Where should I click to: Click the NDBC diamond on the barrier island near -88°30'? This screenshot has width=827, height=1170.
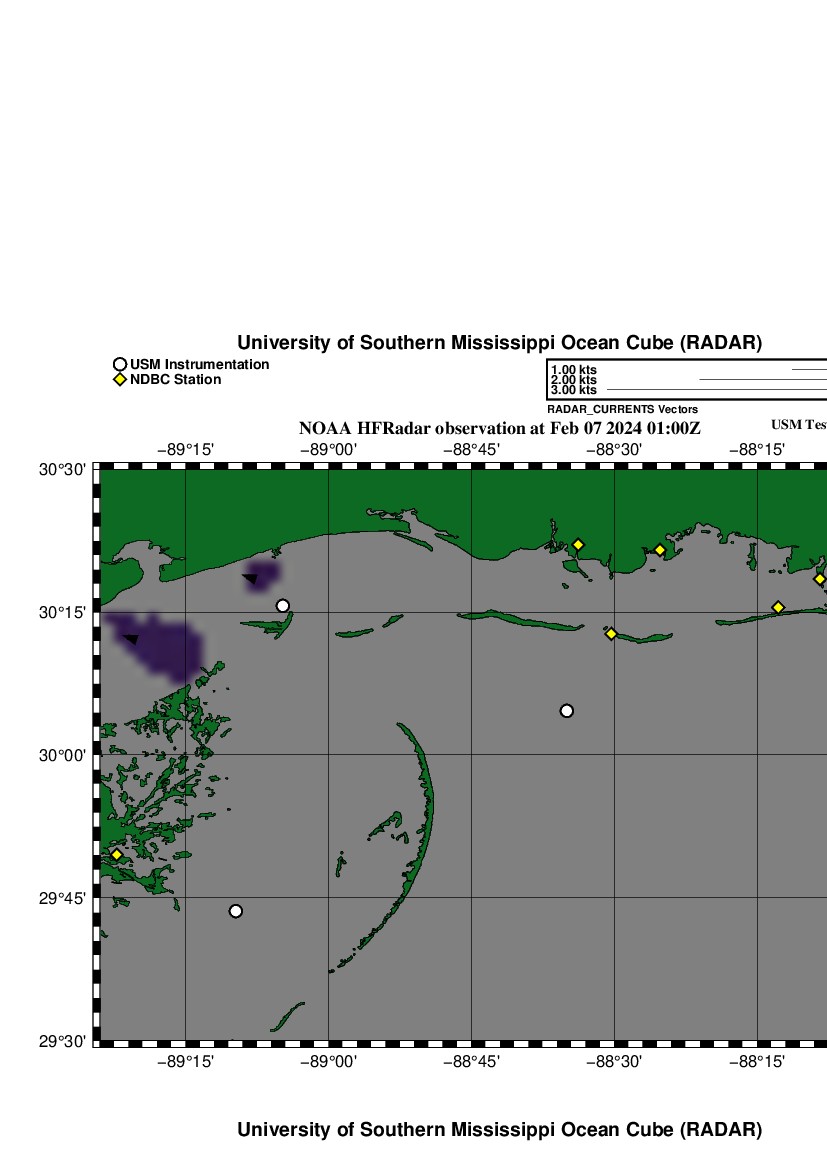click(x=611, y=634)
